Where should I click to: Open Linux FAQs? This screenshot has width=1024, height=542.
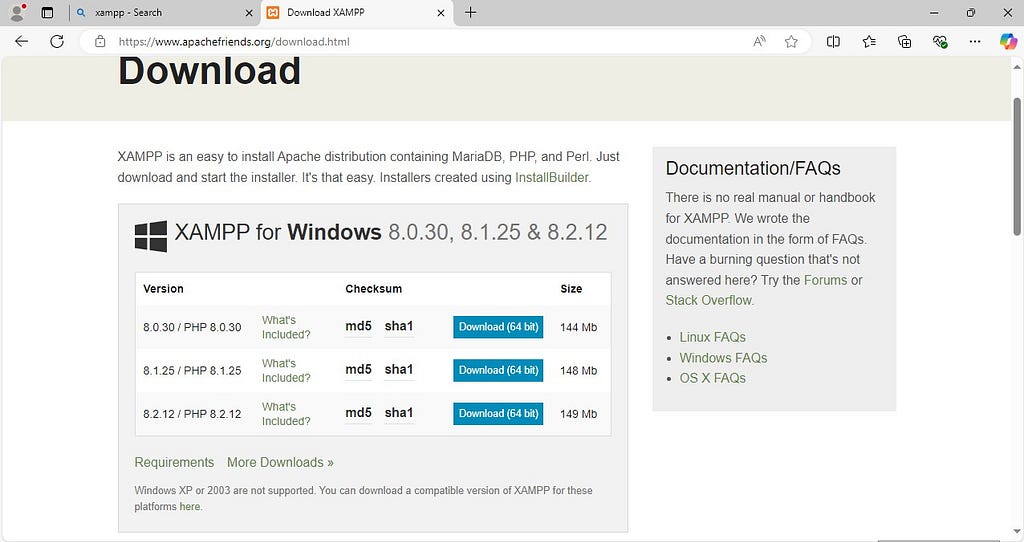pyautogui.click(x=712, y=338)
